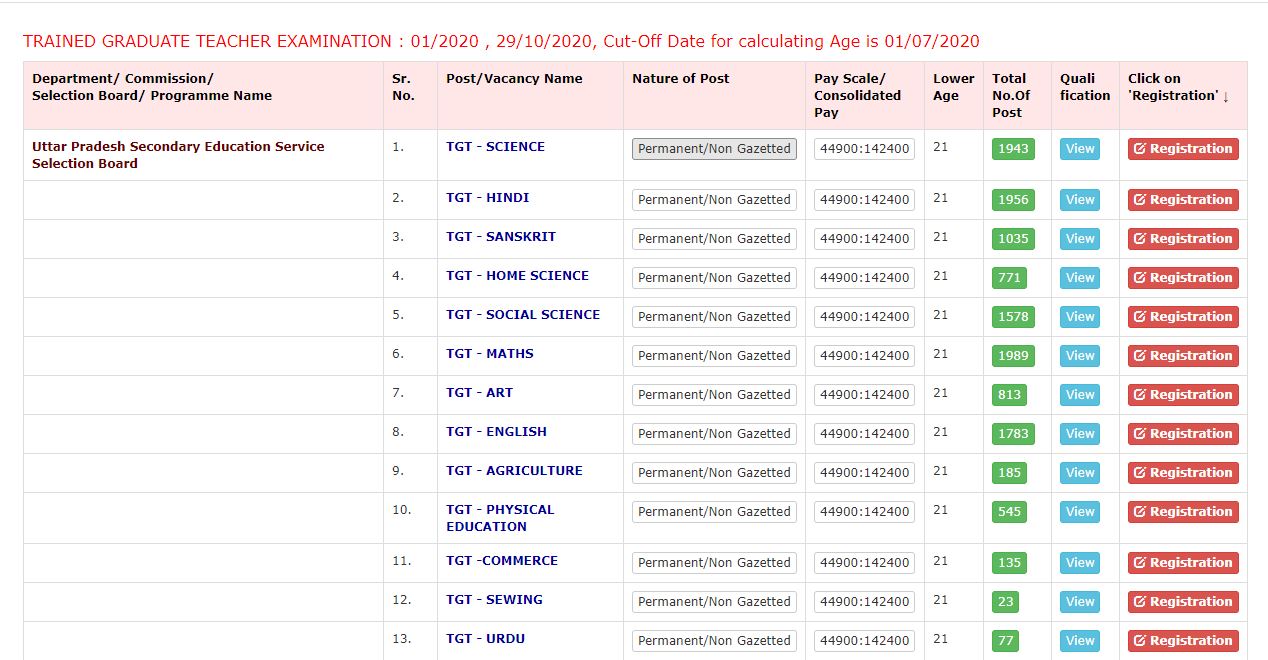Click the 1783 total posts badge
This screenshot has width=1268, height=660.
pos(1013,434)
